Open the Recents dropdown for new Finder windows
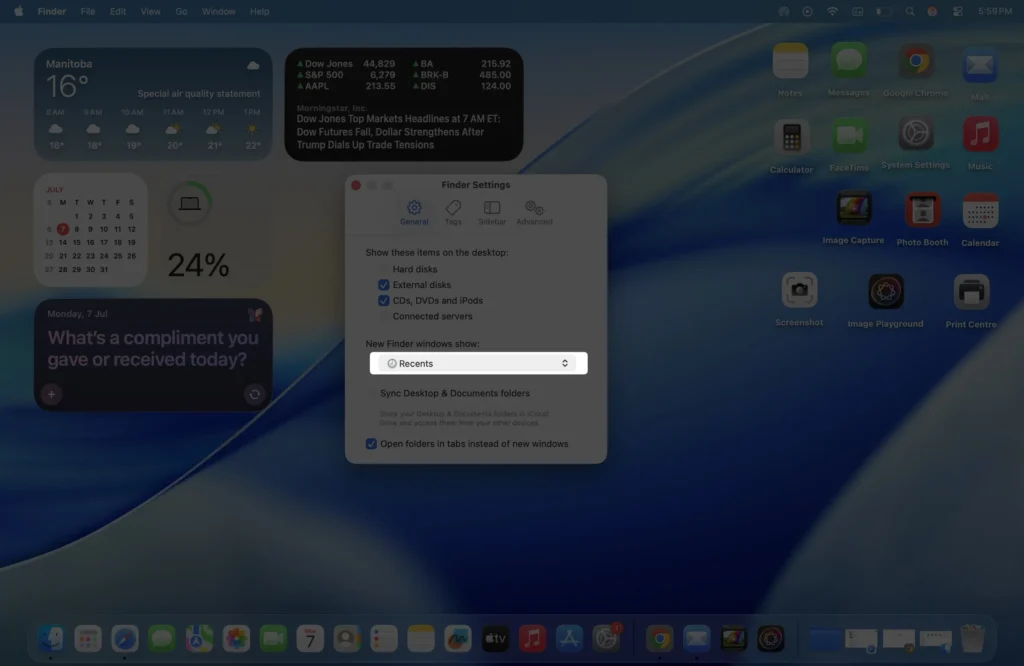Image resolution: width=1024 pixels, height=666 pixels. [477, 363]
